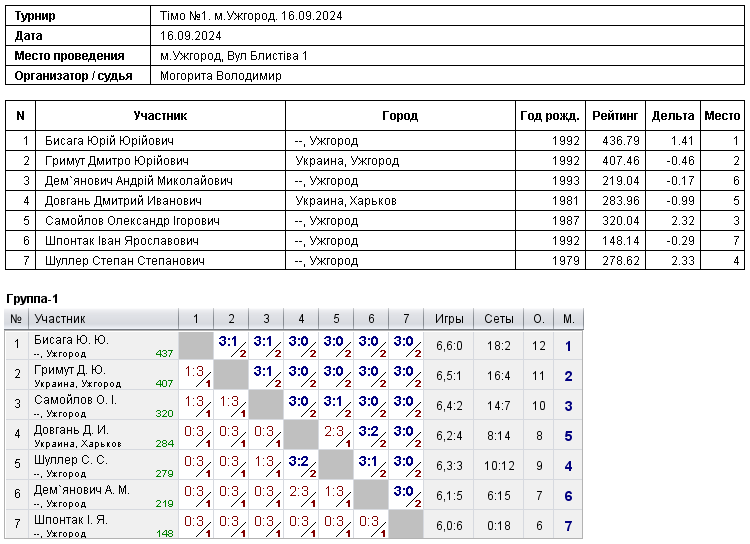Viewport: 750px width, 544px height.
Task: Click participant name Самойлов Олександр Ігорович
Action: 132,221
